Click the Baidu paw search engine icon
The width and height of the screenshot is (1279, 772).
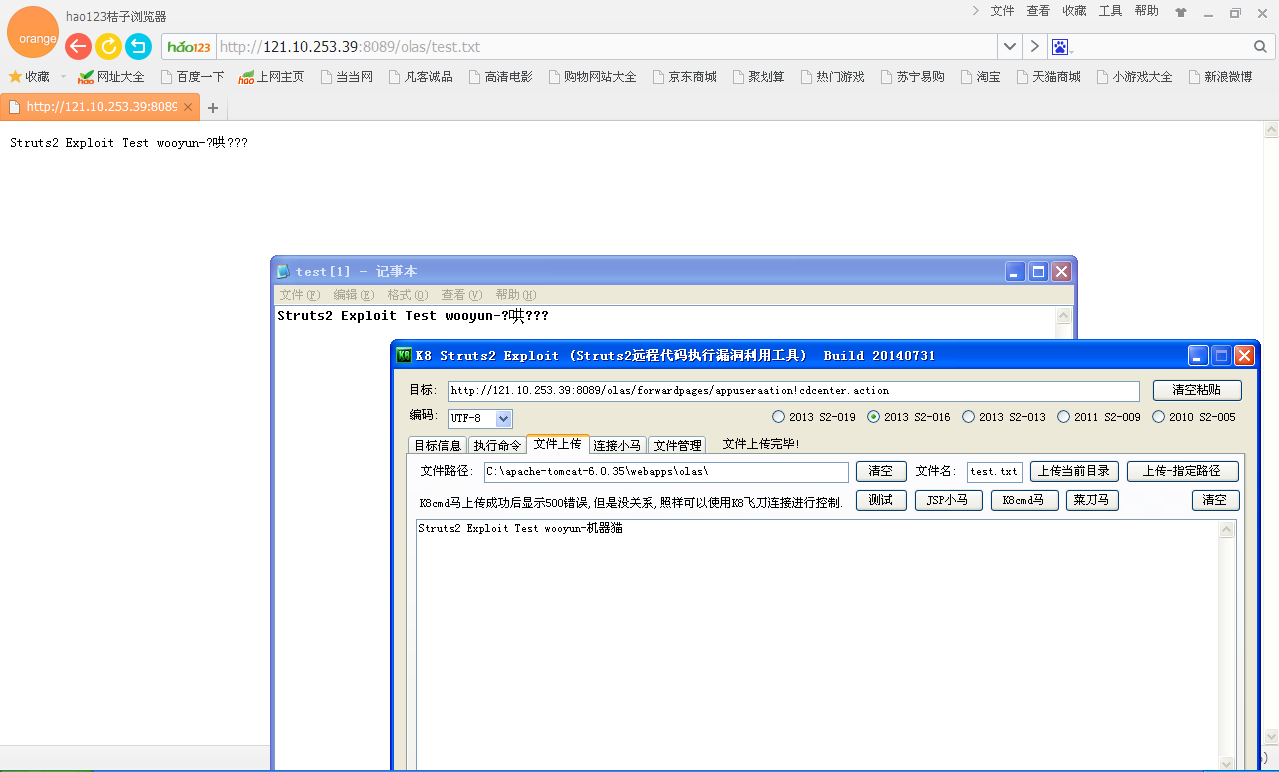(1061, 47)
